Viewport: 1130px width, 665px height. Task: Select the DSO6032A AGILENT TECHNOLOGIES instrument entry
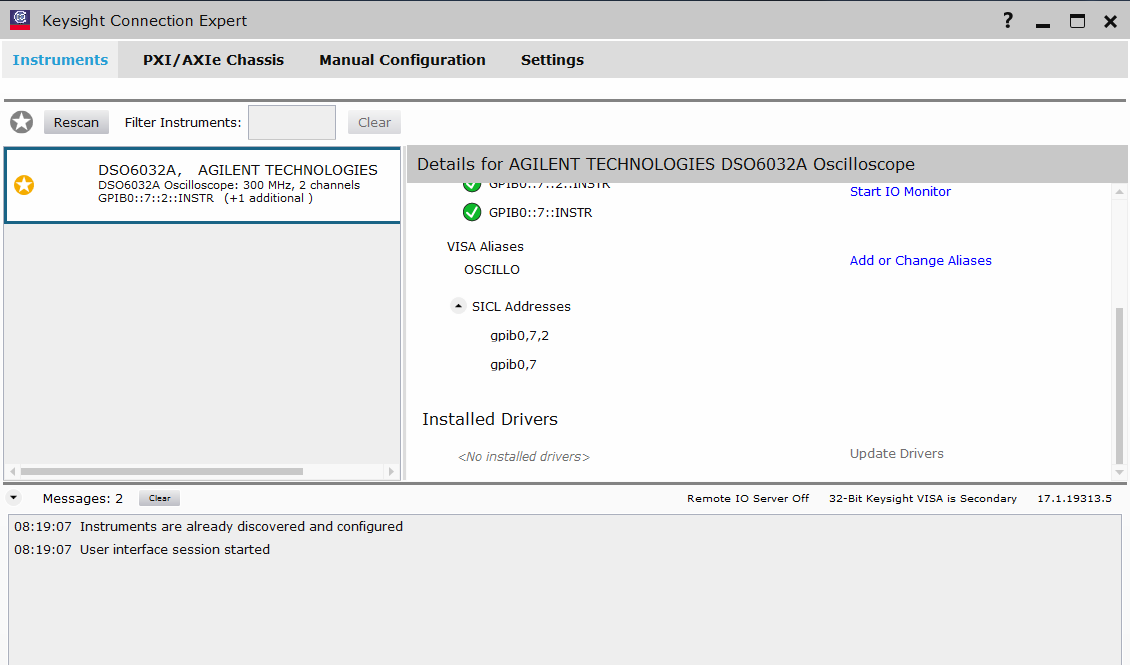point(203,186)
